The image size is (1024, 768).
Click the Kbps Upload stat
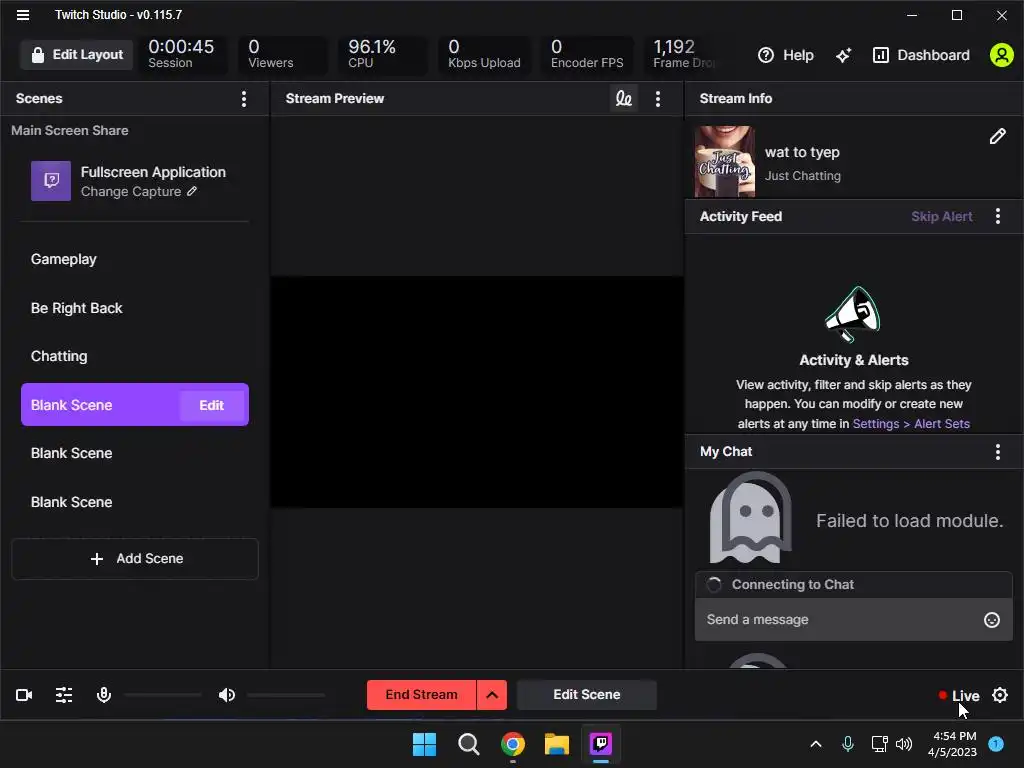point(484,54)
